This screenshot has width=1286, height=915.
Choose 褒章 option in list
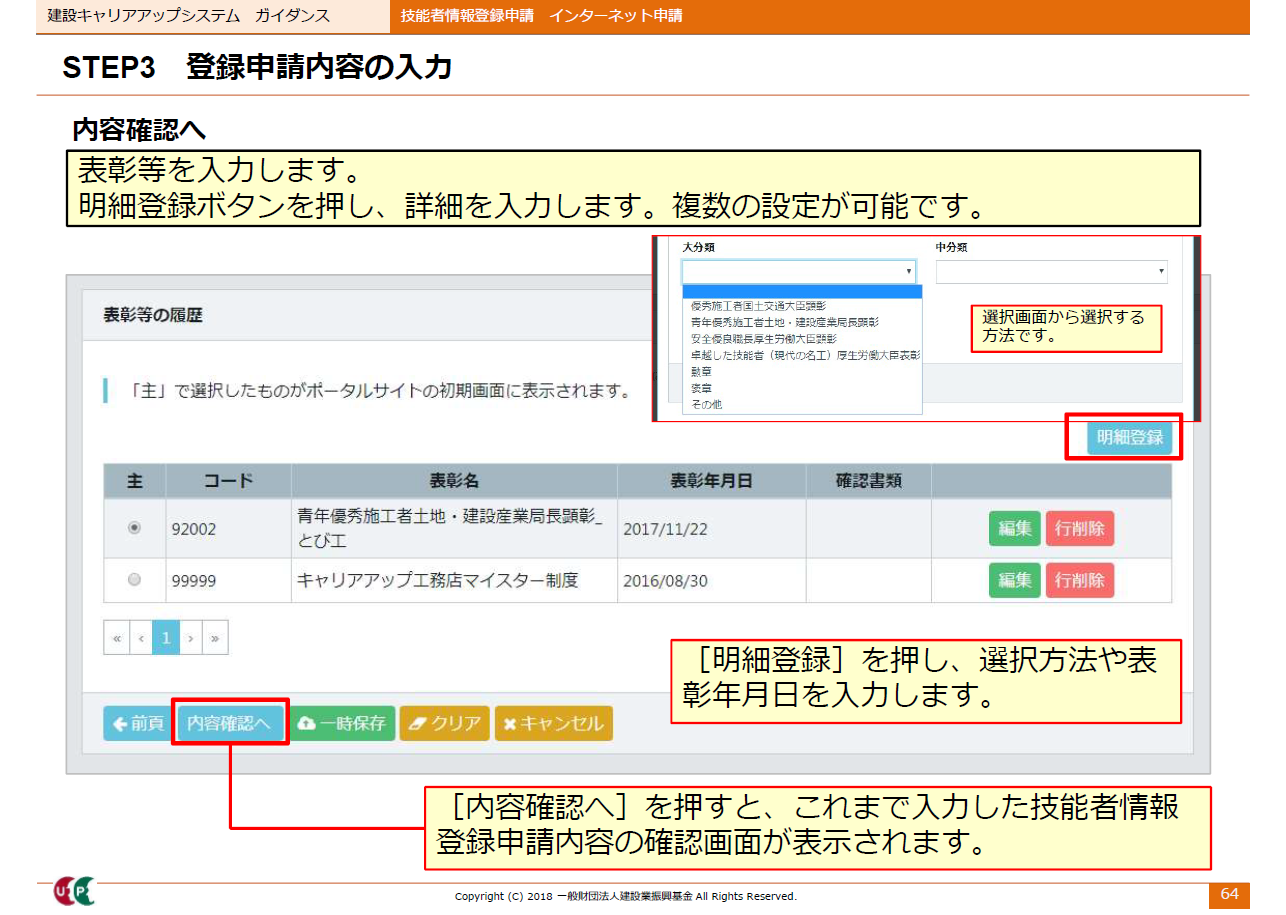802,388
